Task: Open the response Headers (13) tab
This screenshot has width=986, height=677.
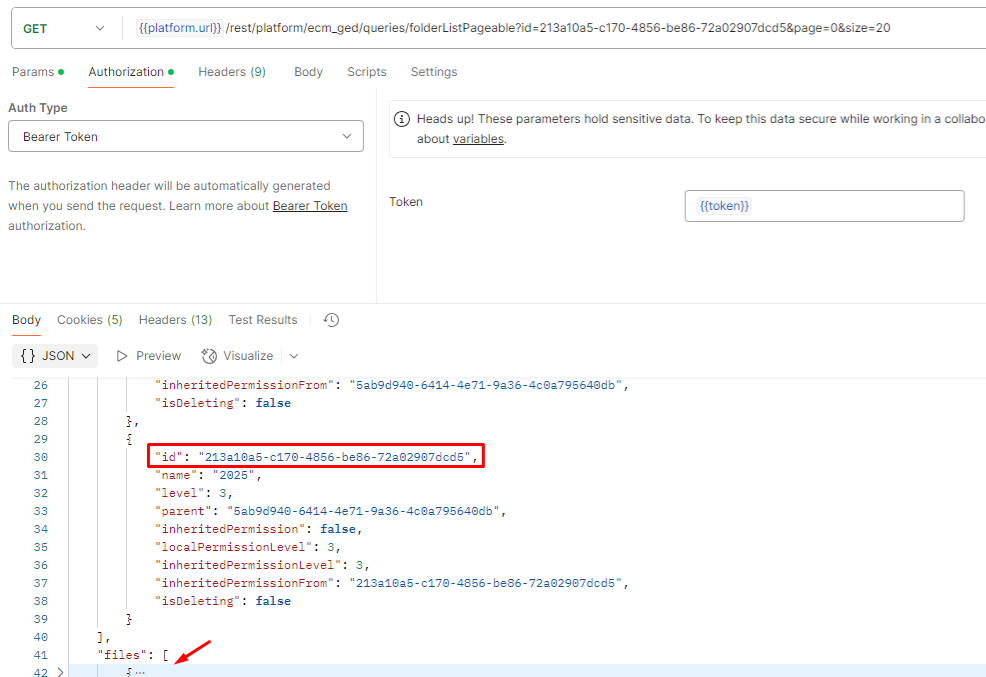Action: (x=175, y=320)
